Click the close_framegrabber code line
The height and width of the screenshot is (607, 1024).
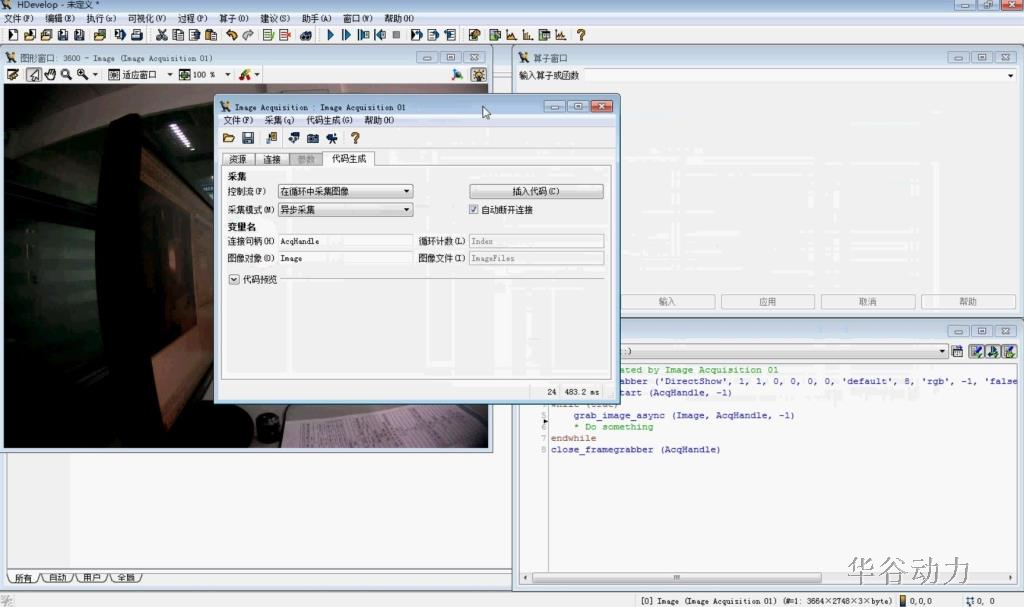point(635,450)
